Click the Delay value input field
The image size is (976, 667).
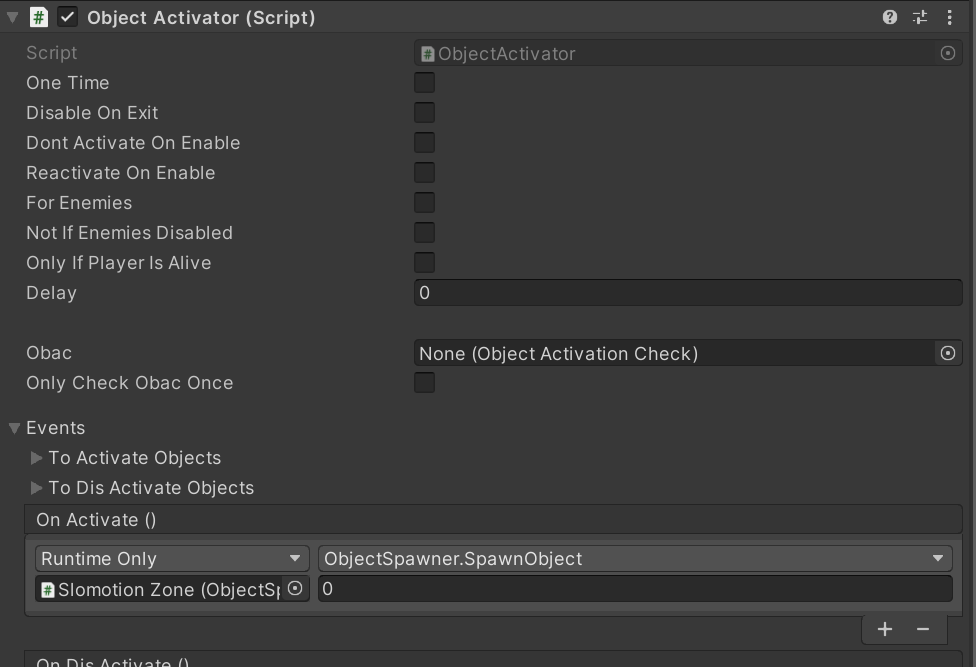point(687,293)
